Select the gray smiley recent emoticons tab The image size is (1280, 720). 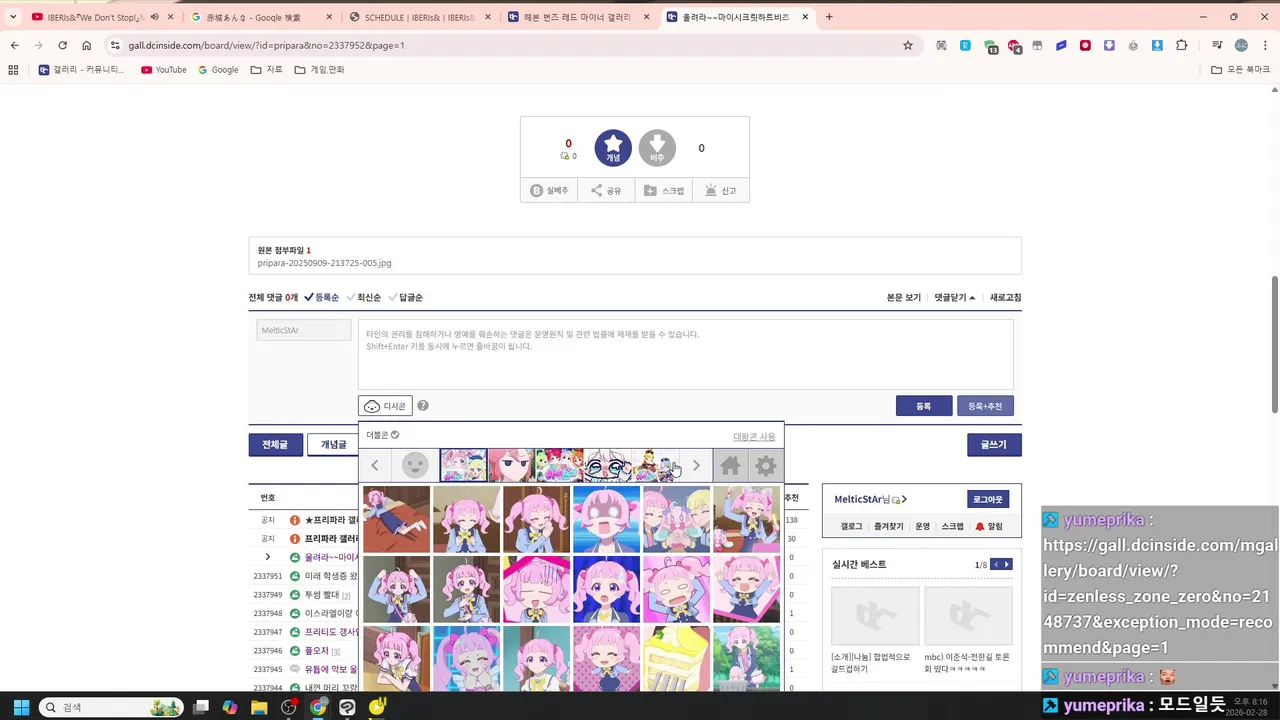(x=415, y=465)
